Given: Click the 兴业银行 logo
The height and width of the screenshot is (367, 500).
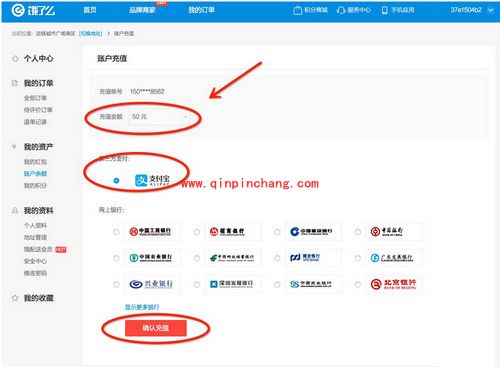Looking at the screenshot, I should 152,284.
